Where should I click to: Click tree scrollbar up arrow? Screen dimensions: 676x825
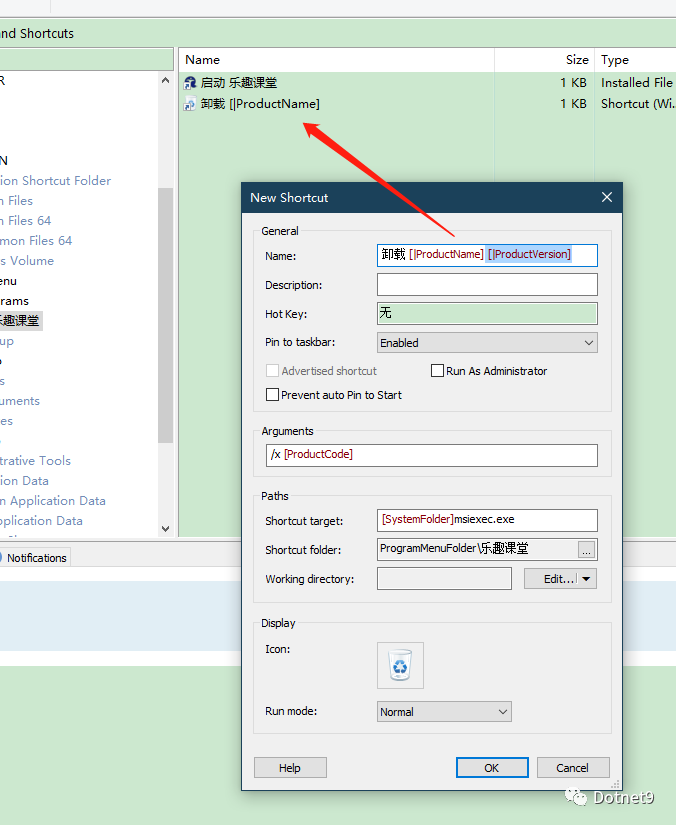point(165,81)
